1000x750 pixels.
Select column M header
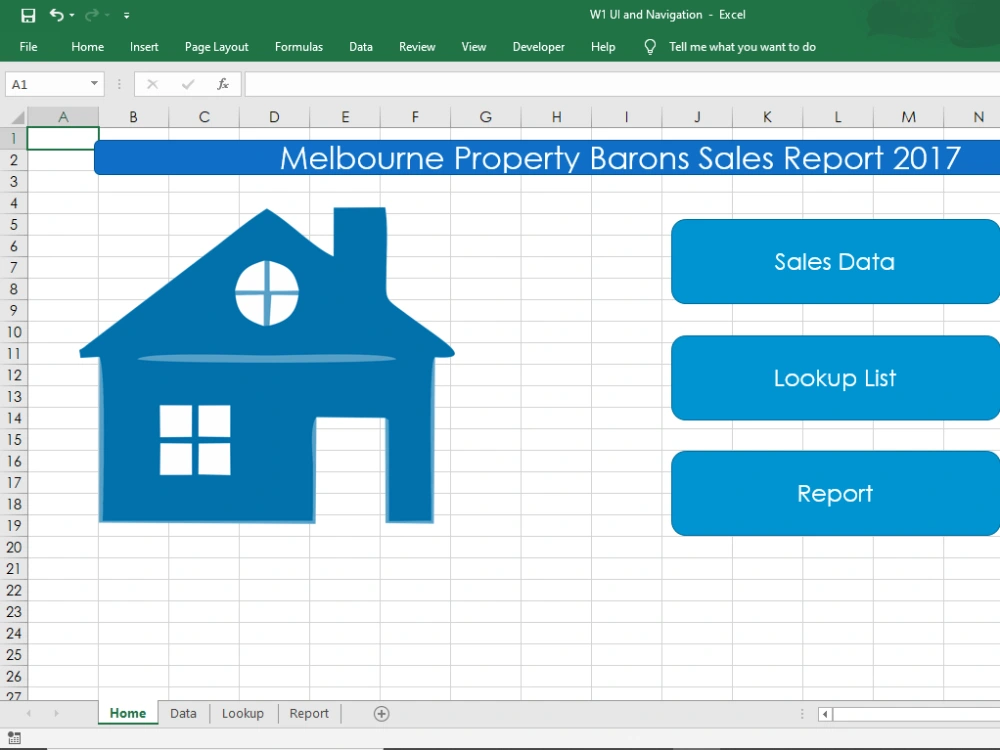click(908, 117)
